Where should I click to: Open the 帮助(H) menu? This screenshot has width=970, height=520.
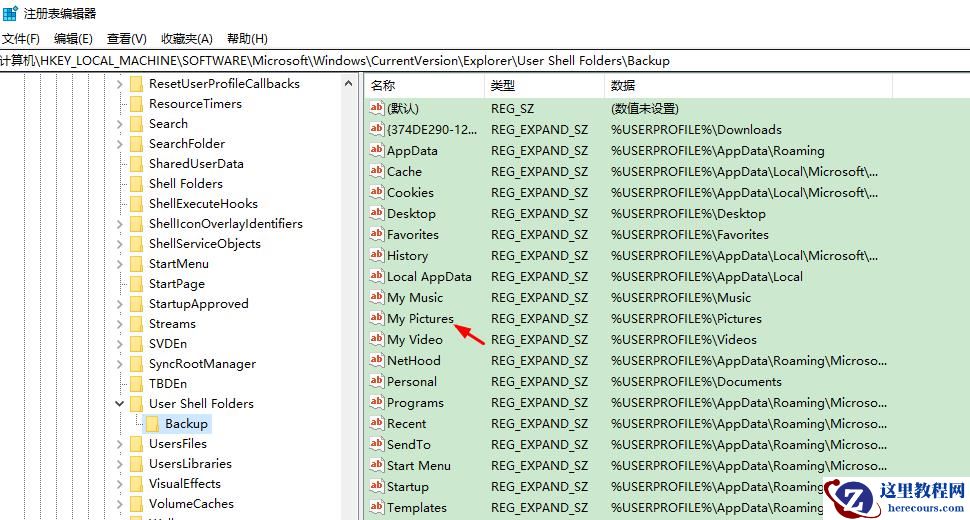coord(247,39)
